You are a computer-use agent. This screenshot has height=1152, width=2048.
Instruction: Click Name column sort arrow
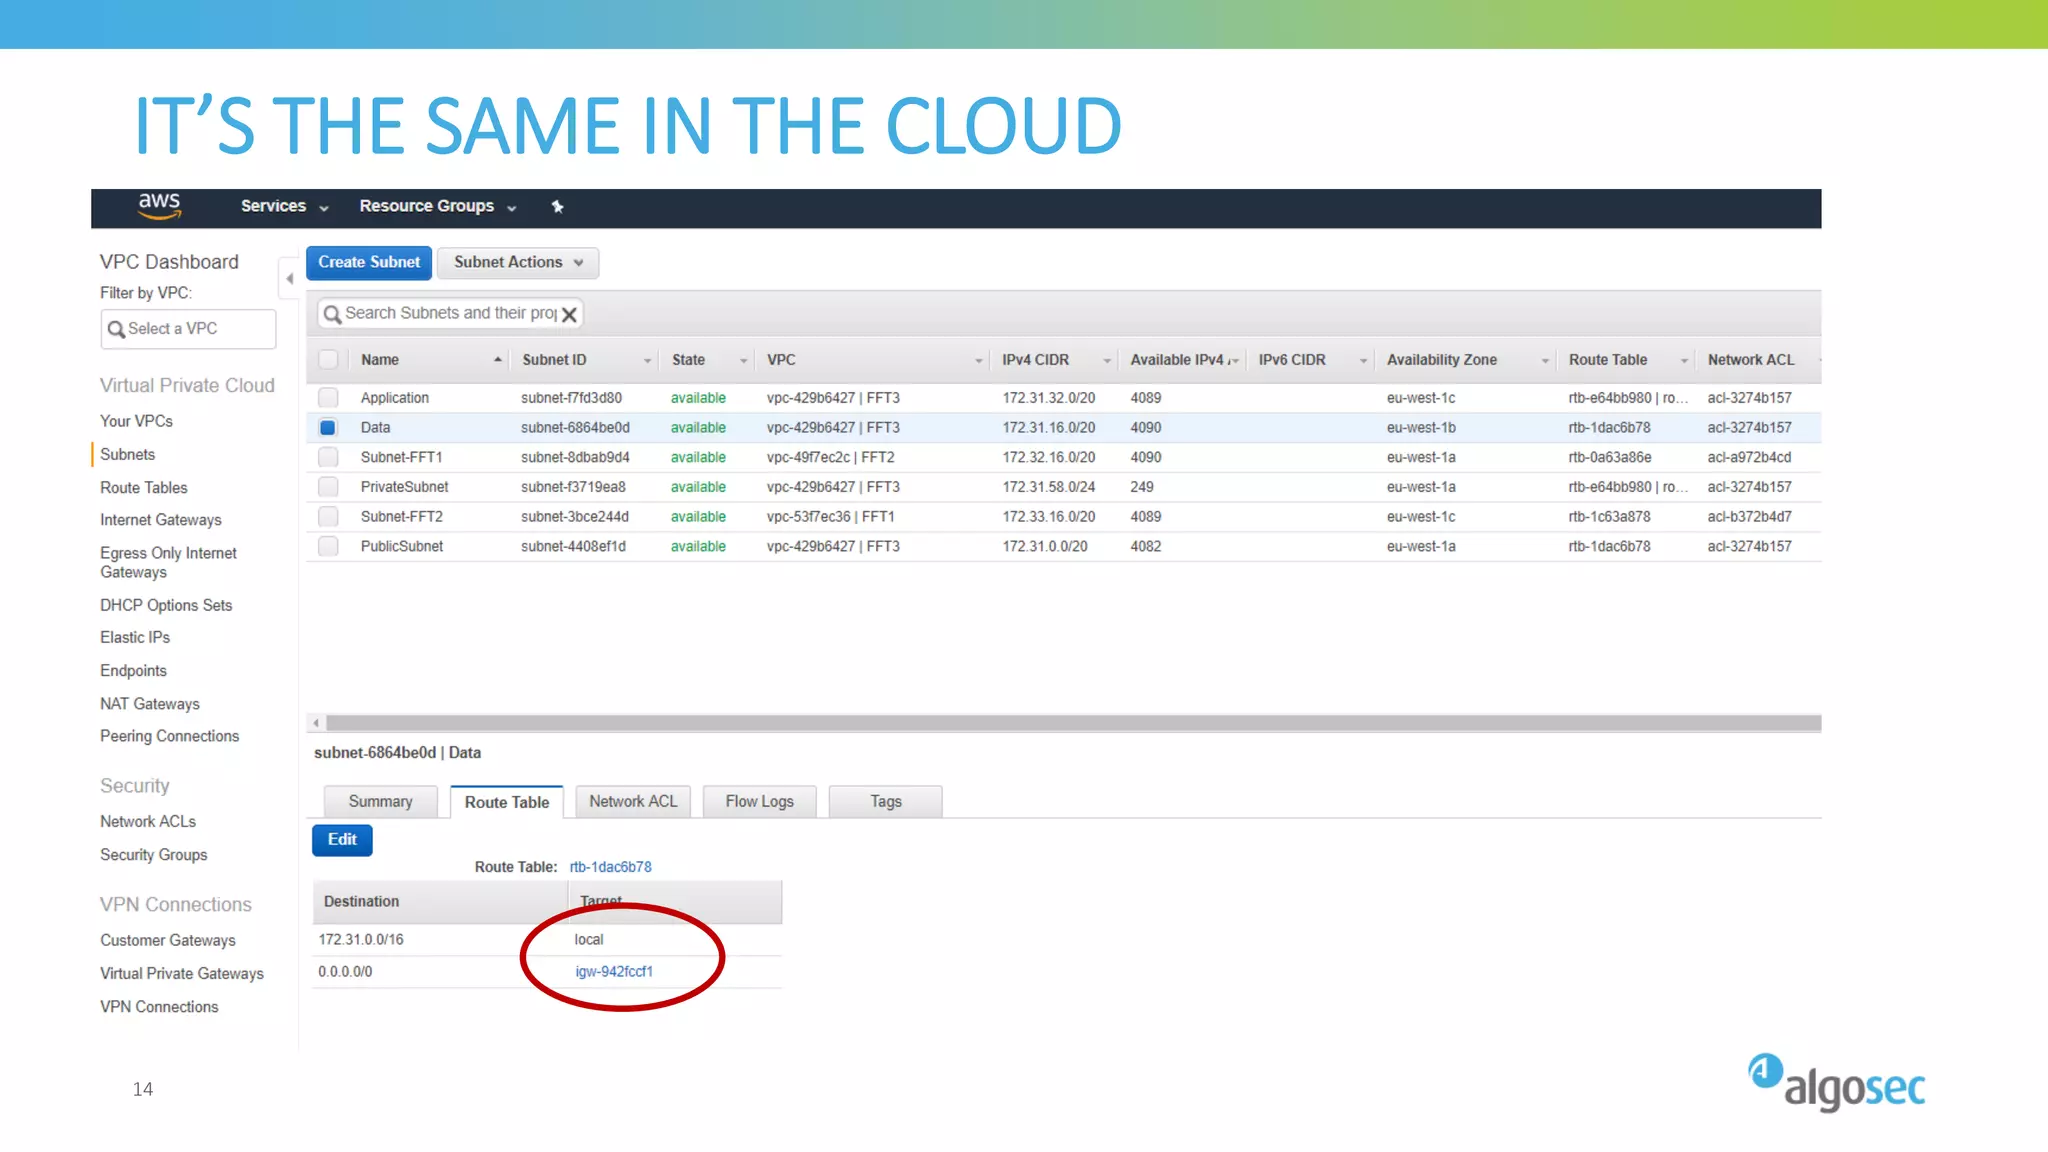pyautogui.click(x=497, y=360)
